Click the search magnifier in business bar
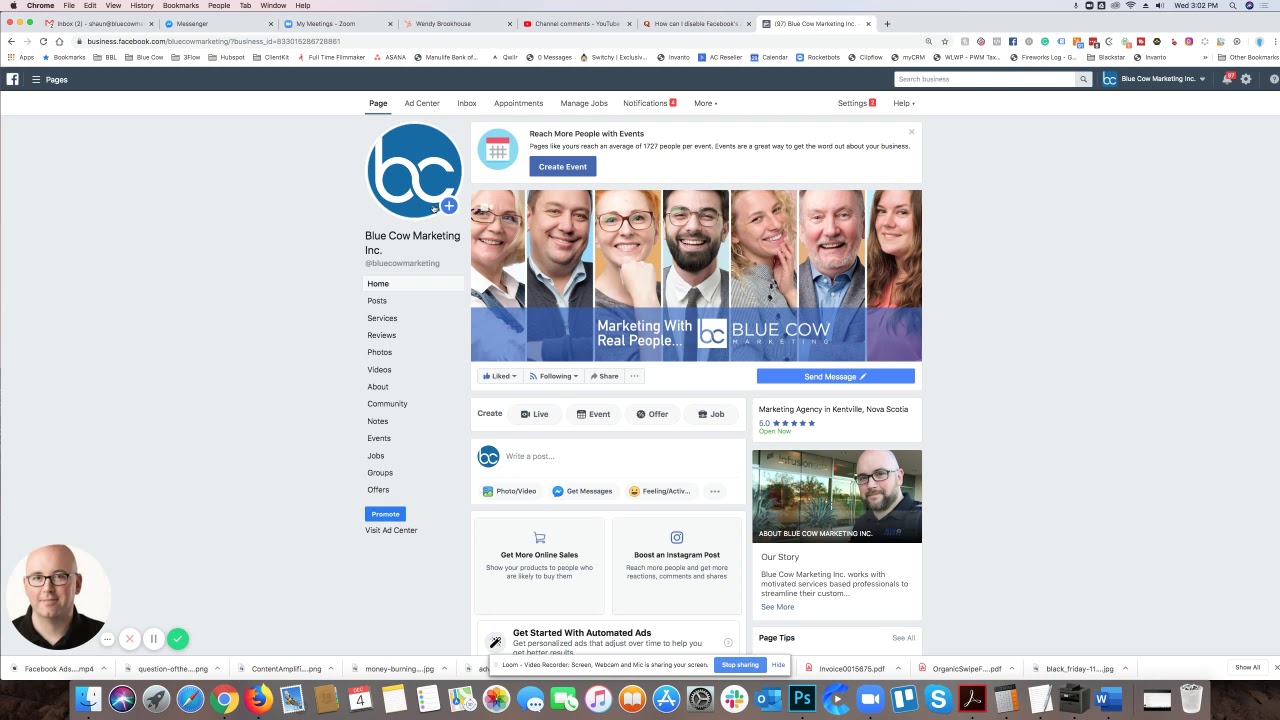Viewport: 1280px width, 720px height. [x=1083, y=79]
